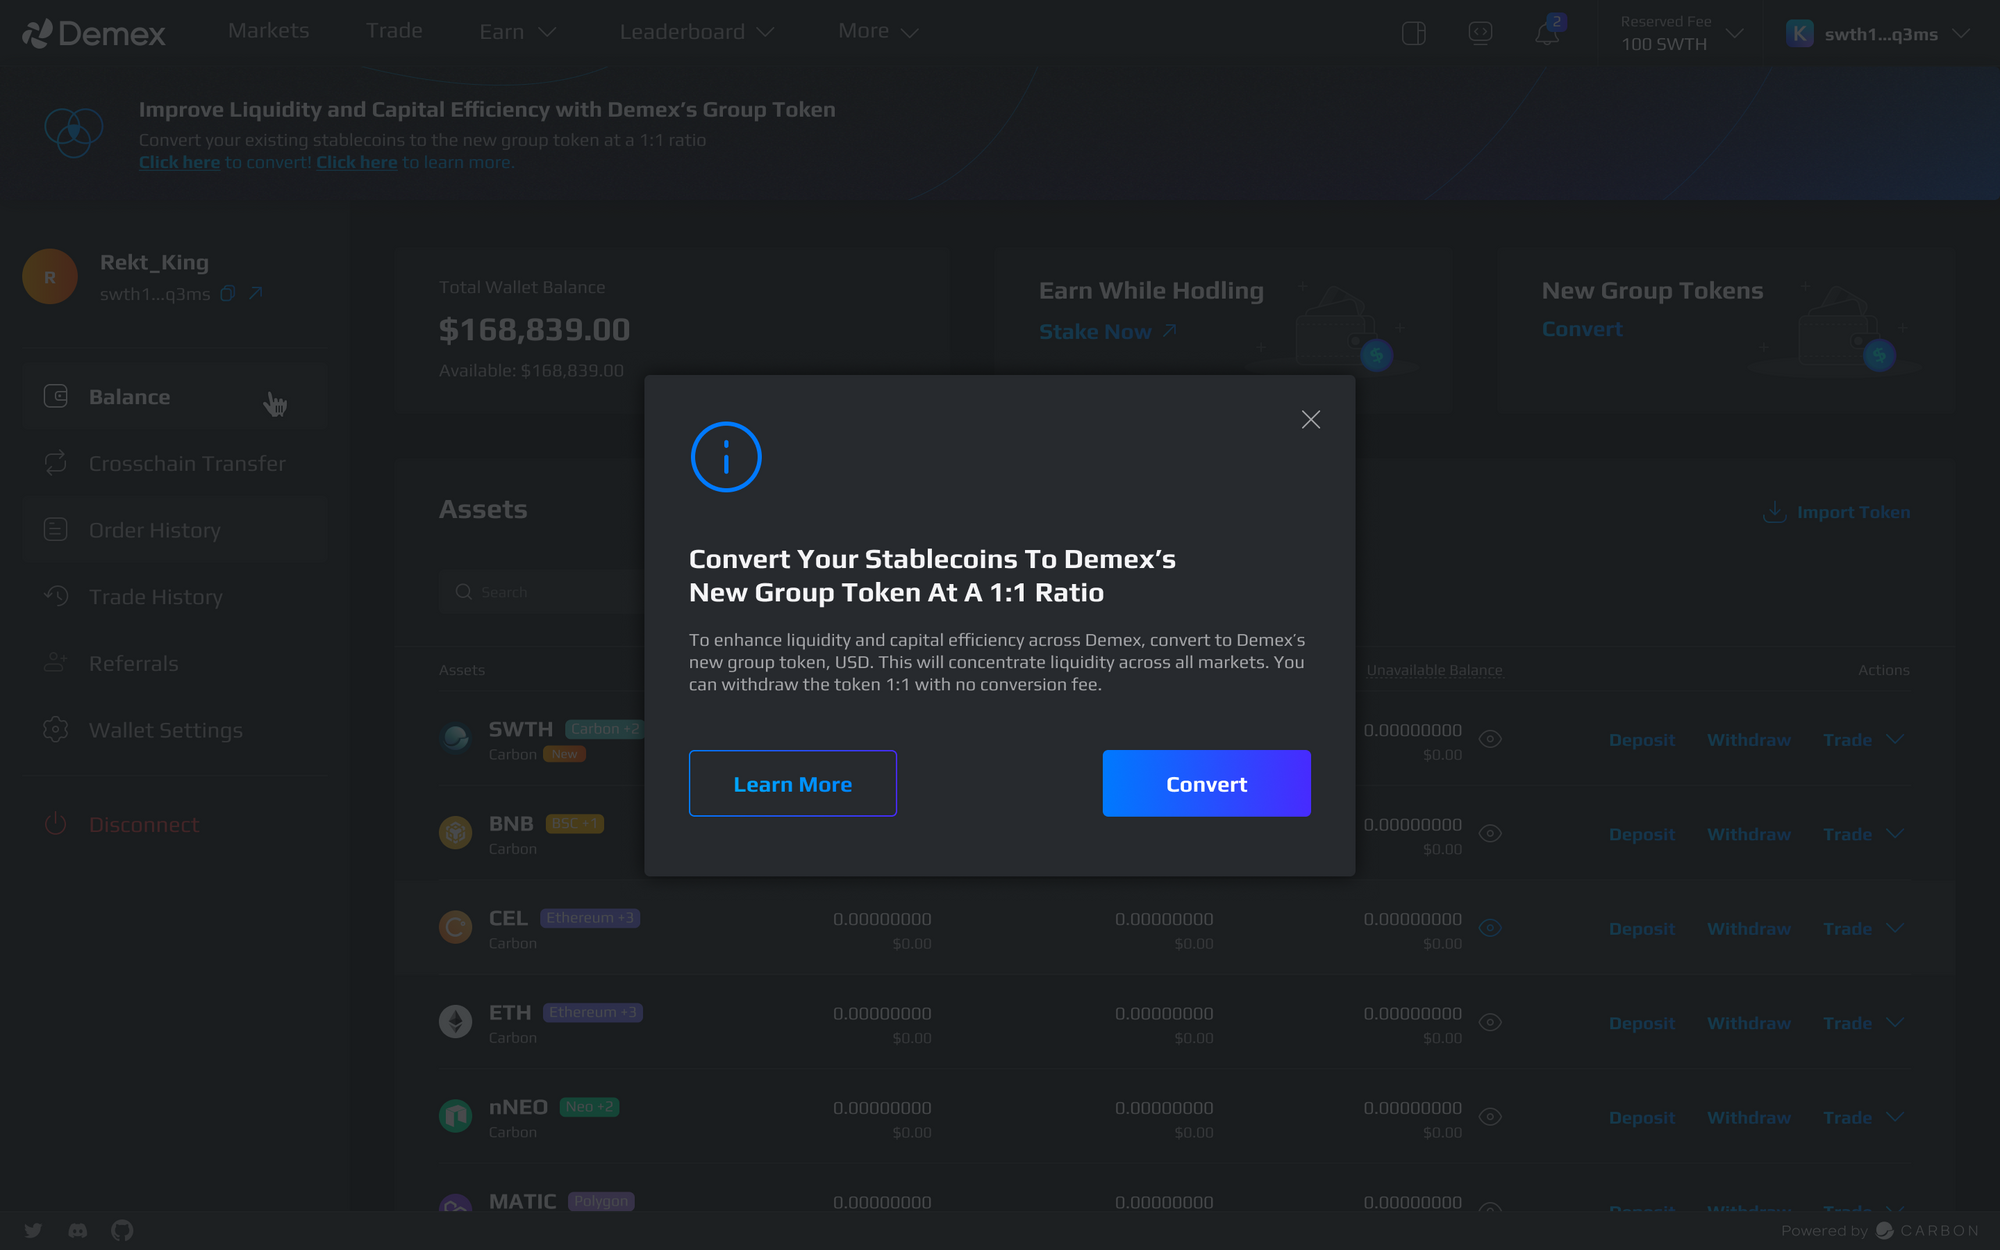
Task: Follow first 'Click here' to convert link
Action: (179, 162)
